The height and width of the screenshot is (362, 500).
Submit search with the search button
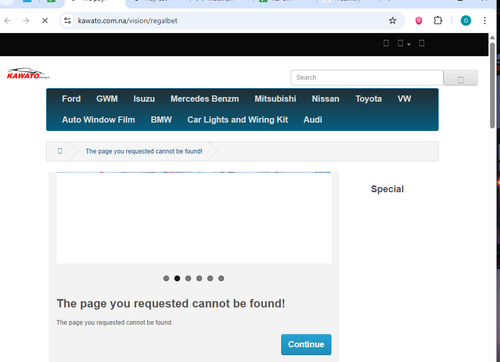tap(461, 78)
